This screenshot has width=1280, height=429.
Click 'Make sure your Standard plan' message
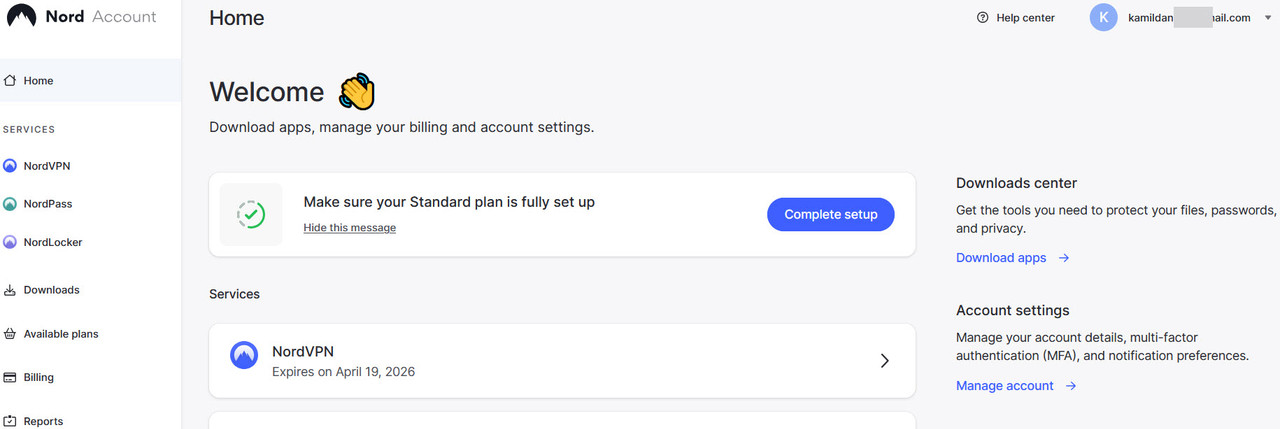coord(449,202)
